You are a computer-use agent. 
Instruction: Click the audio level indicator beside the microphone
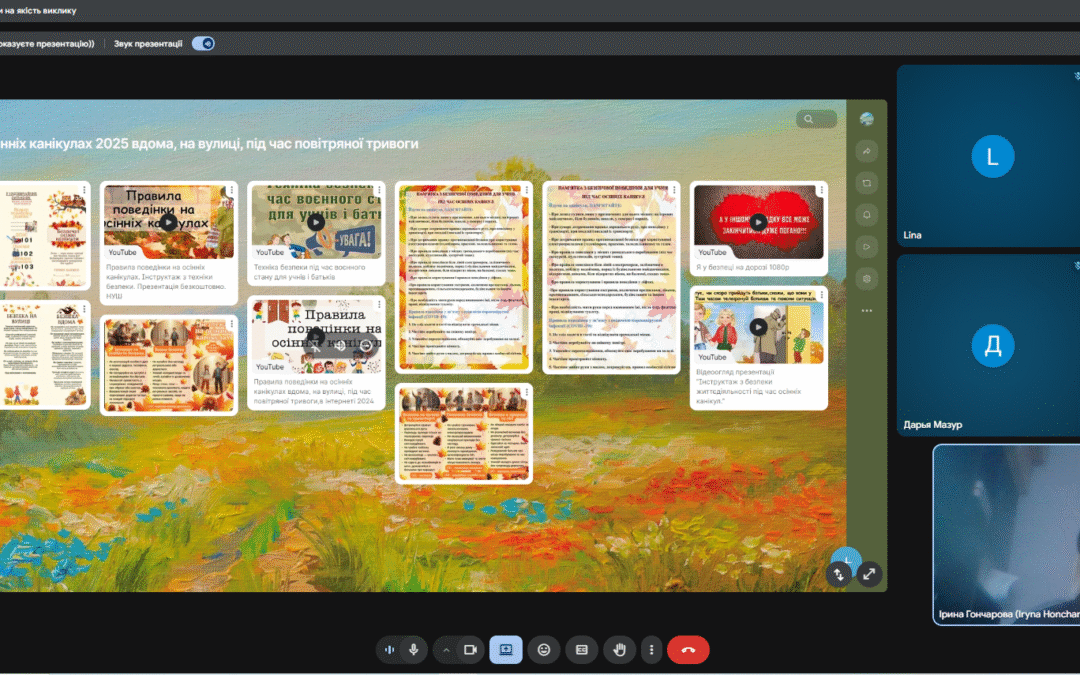pos(389,650)
